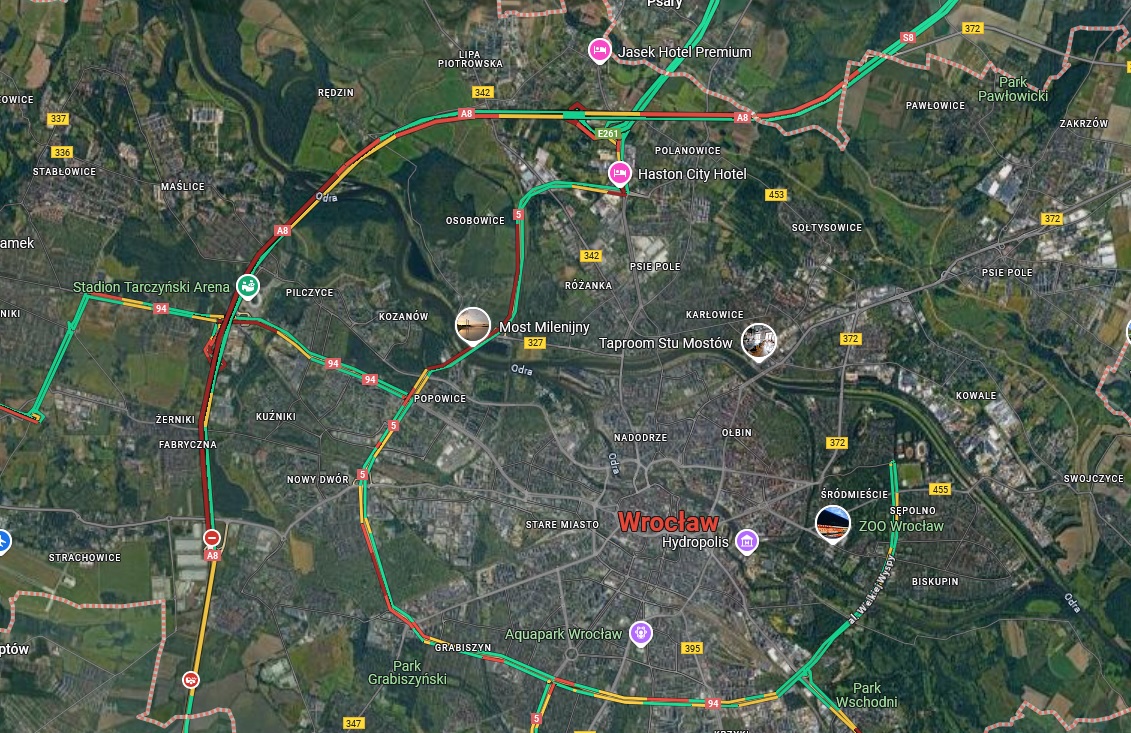Click the ZOO Wrocław photo thumbnail
The image size is (1131, 733).
pyautogui.click(x=832, y=523)
